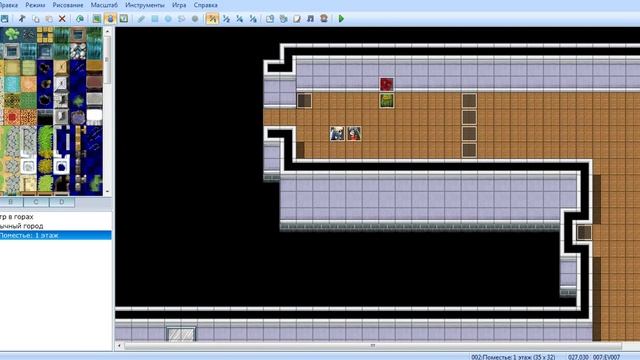
Task: Click the green Undo icon
Action: pyautogui.click(x=80, y=19)
